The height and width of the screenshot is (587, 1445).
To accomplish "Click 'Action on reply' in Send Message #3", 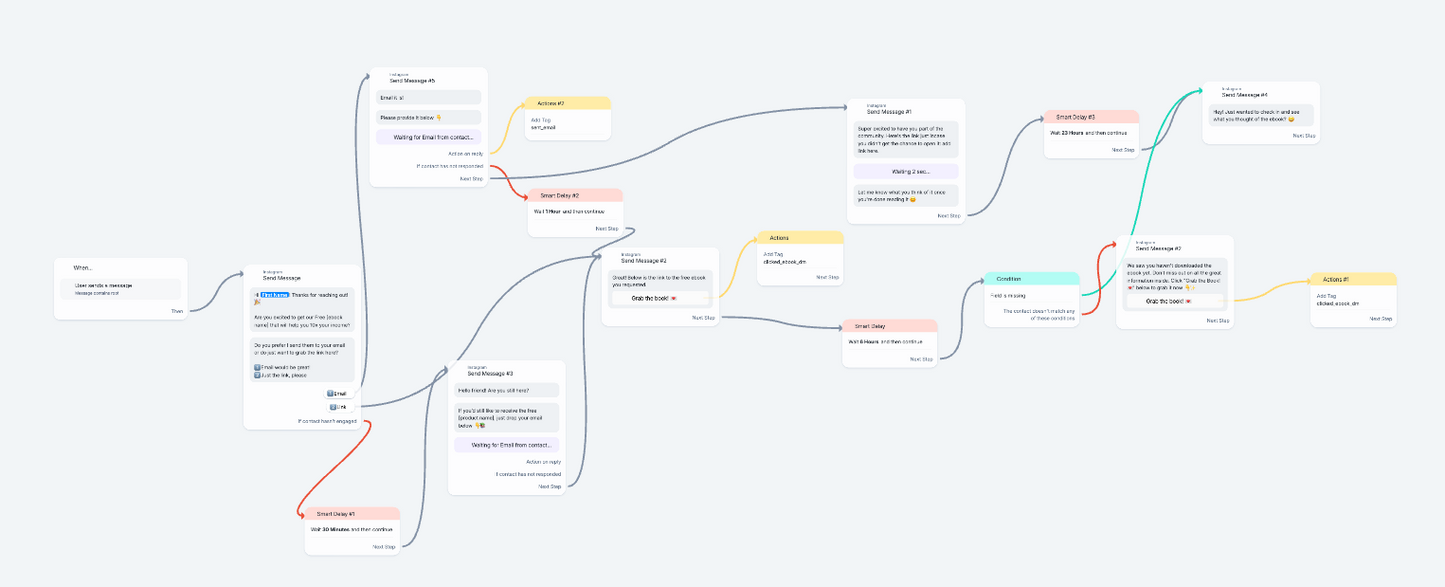I will click(544, 462).
